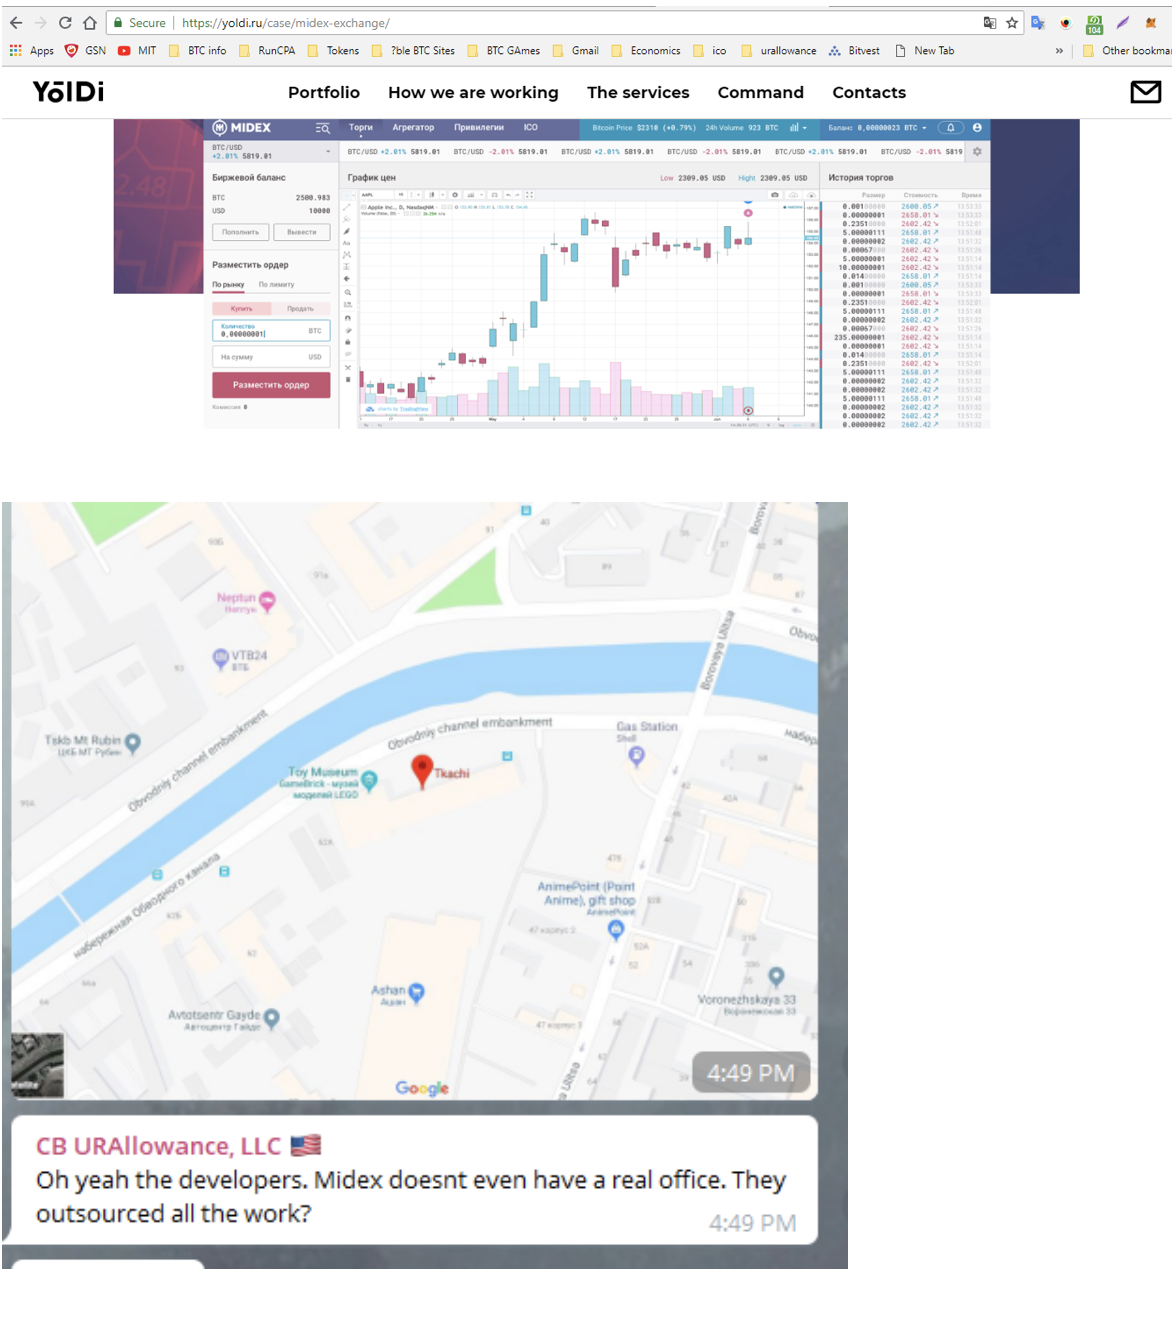This screenshot has width=1174, height=1327.
Task: Click the CB URAllowance, LLC sender name
Action: pos(158,1146)
